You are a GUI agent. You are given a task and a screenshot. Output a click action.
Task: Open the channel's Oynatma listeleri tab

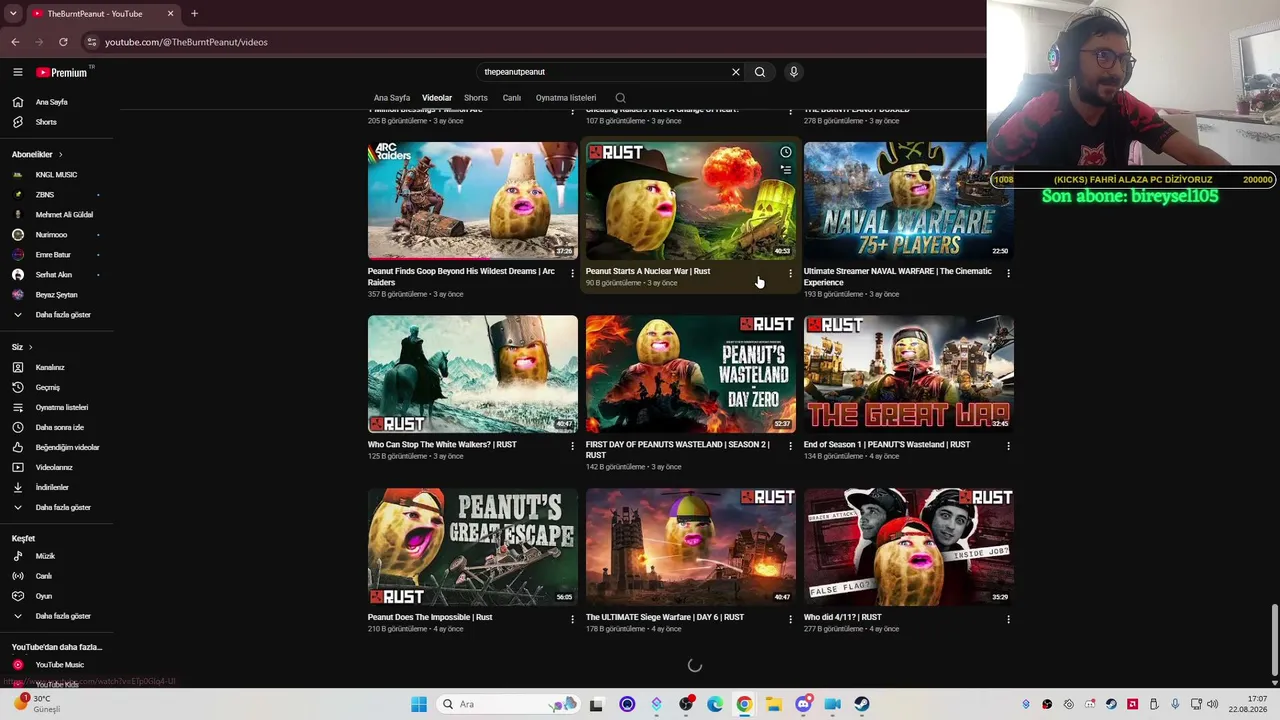[566, 98]
